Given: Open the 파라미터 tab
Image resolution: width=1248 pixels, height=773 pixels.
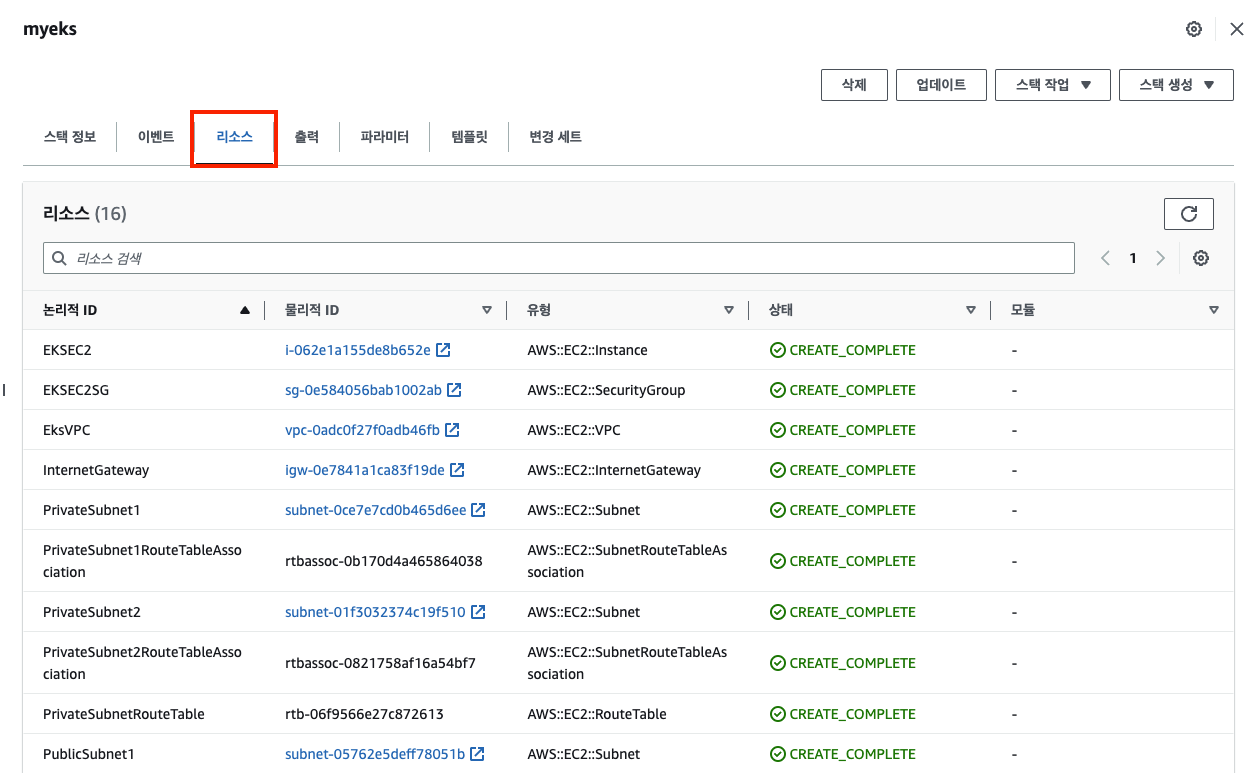Looking at the screenshot, I should click(x=385, y=137).
